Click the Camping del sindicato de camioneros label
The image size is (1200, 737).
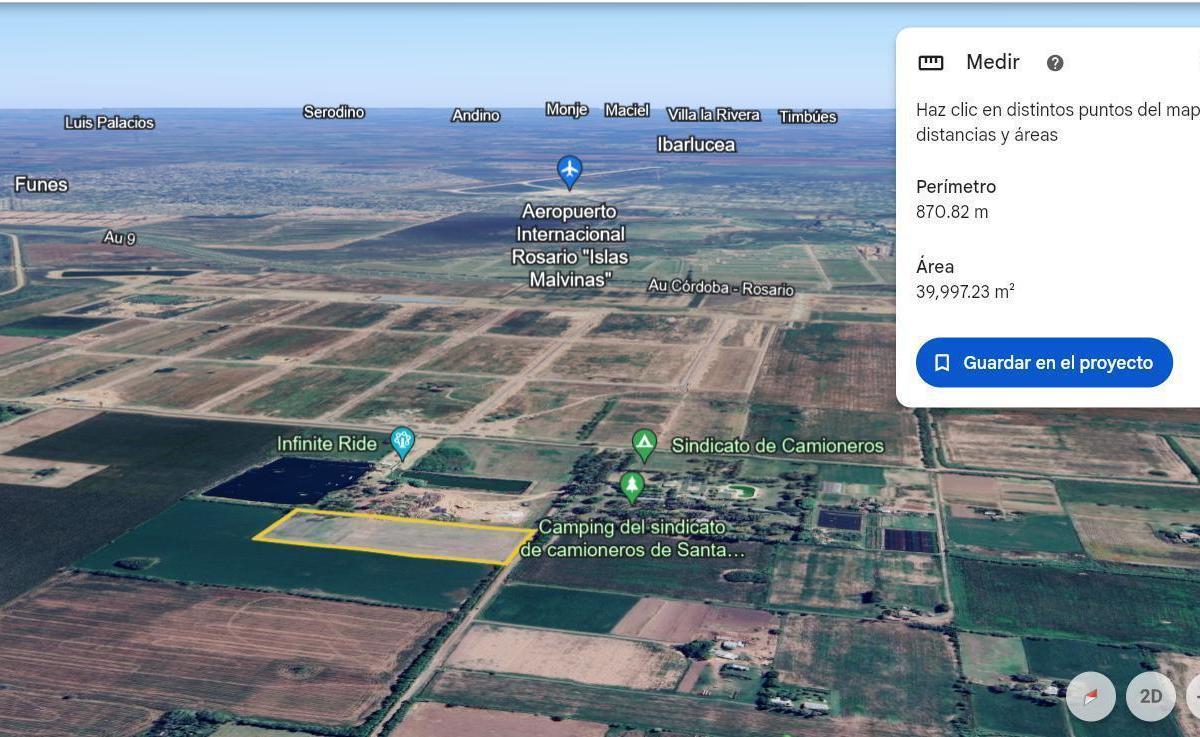(633, 538)
